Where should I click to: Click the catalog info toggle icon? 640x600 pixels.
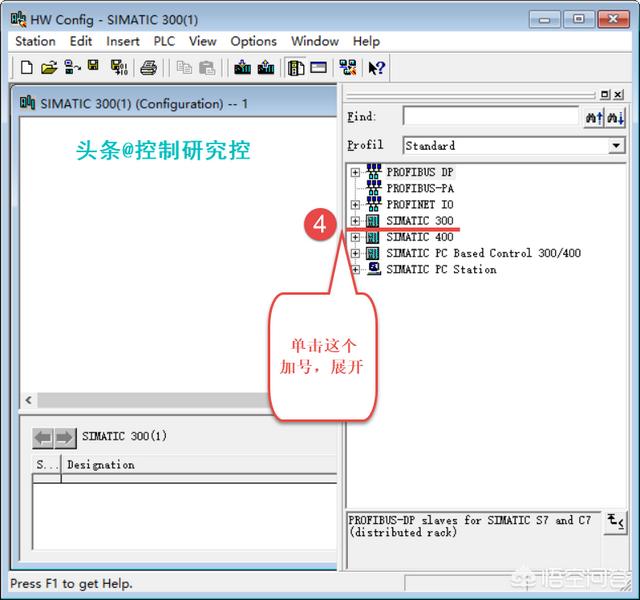tap(616, 522)
